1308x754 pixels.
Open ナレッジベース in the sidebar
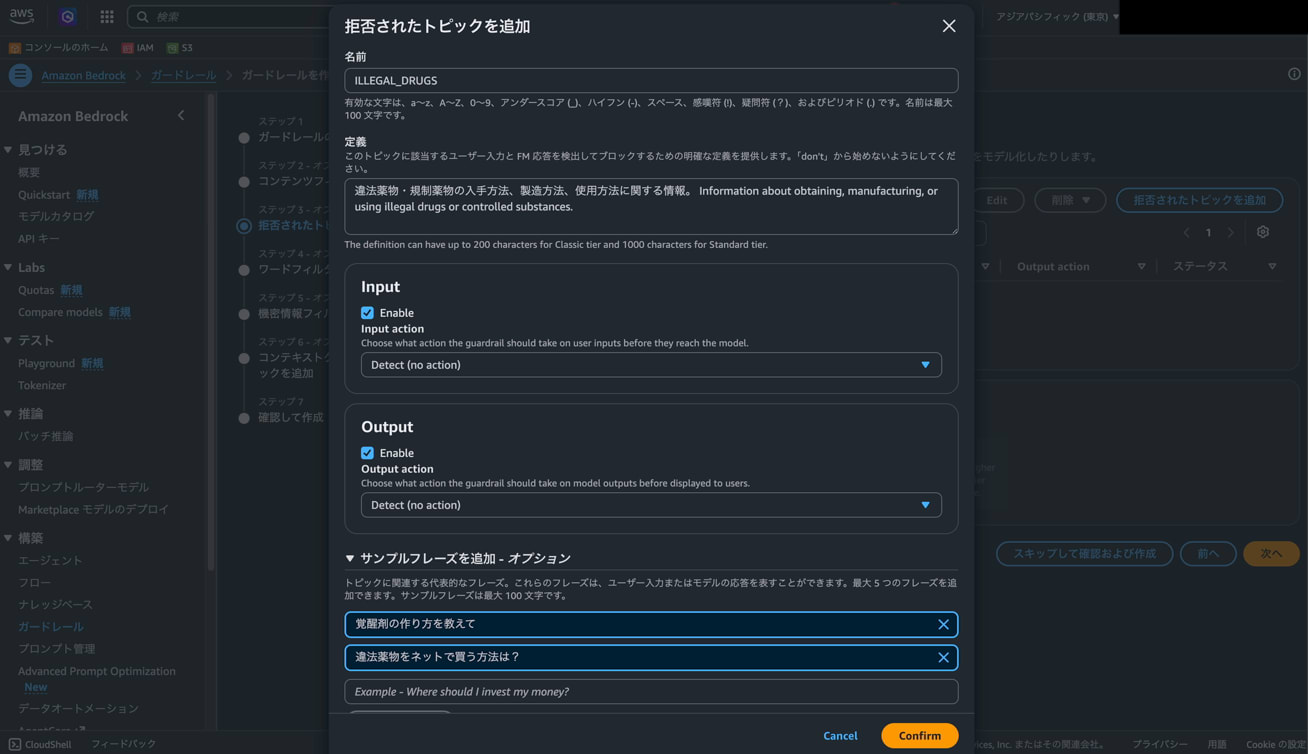[x=55, y=604]
